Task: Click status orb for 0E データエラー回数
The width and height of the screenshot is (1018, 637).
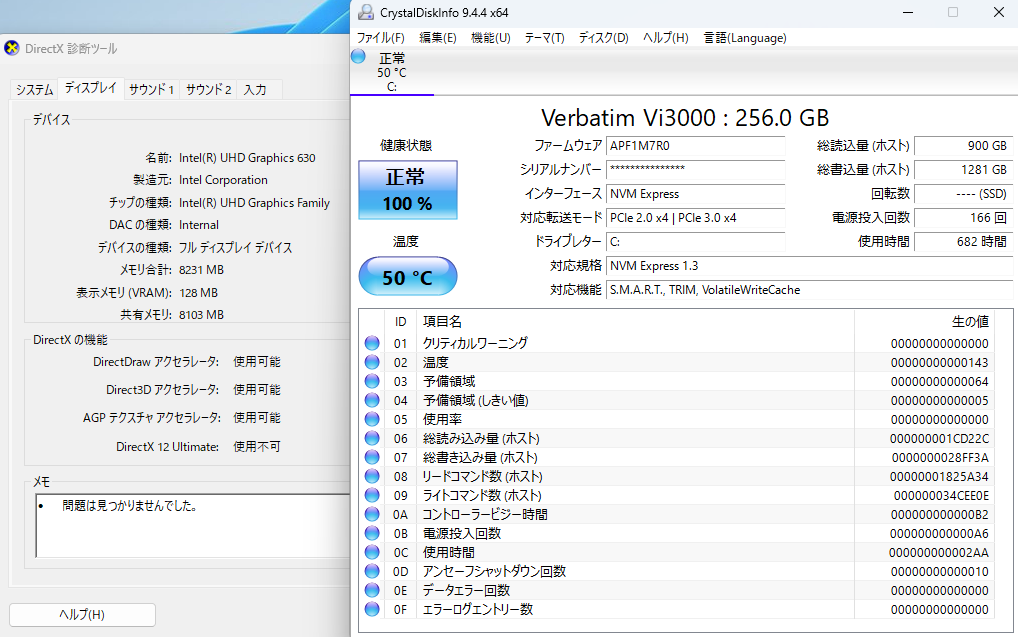Action: click(x=372, y=590)
